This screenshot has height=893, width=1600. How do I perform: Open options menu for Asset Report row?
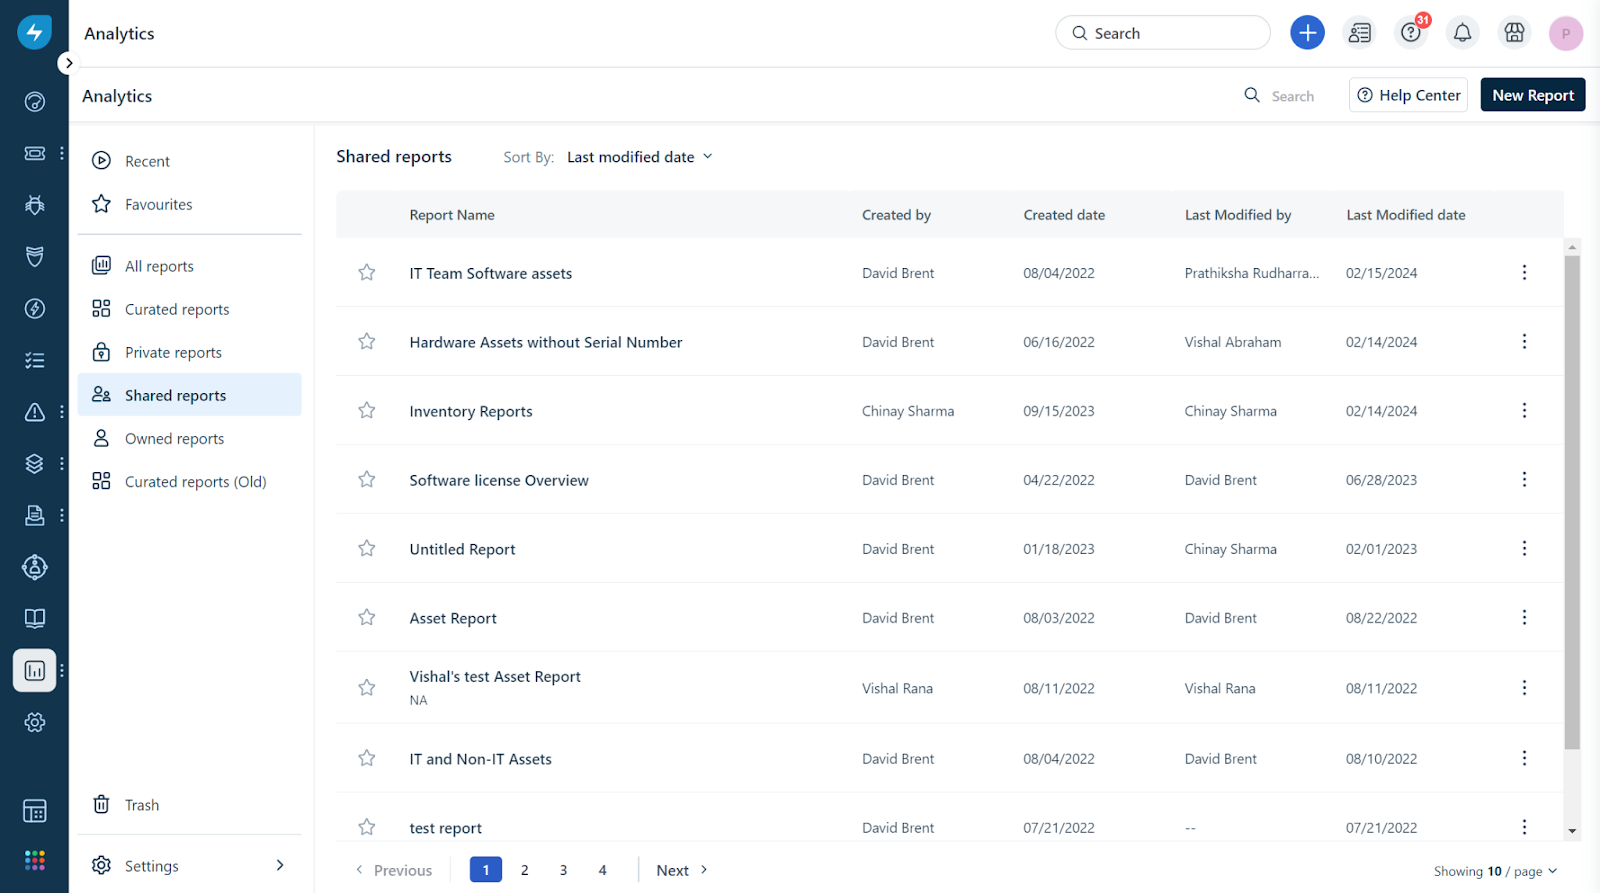(1524, 618)
